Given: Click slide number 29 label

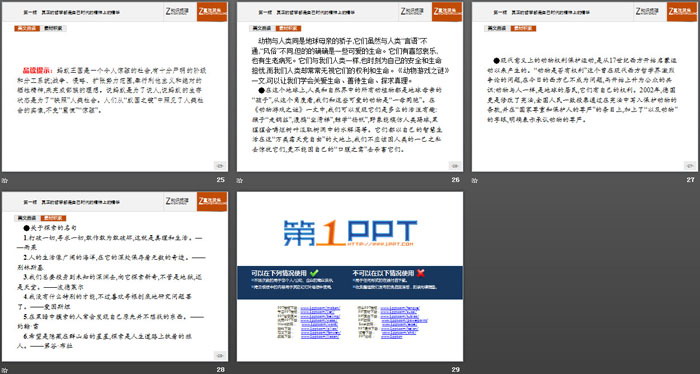Looking at the screenshot, I should point(455,370).
